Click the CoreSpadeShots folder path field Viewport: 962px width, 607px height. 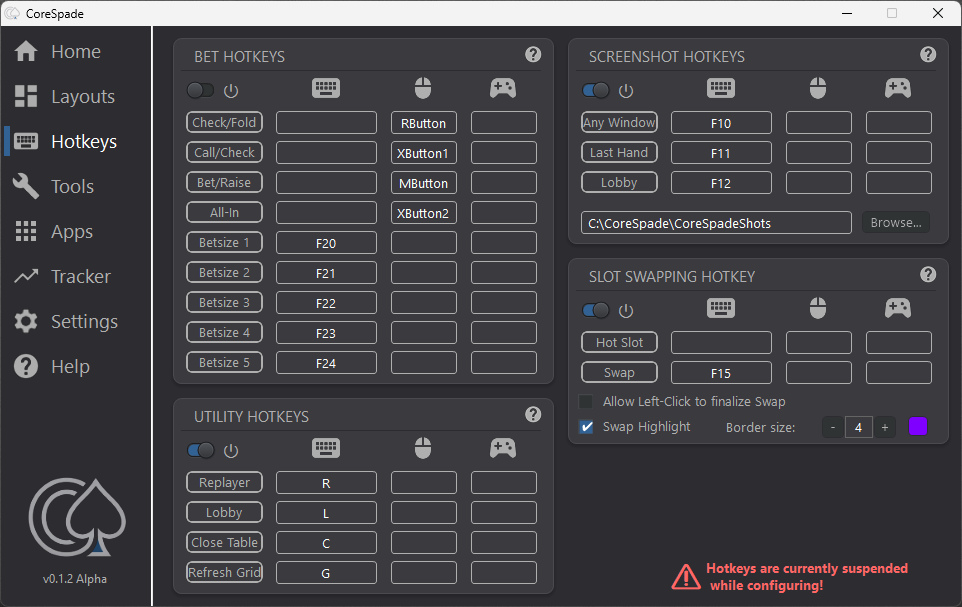tap(717, 223)
